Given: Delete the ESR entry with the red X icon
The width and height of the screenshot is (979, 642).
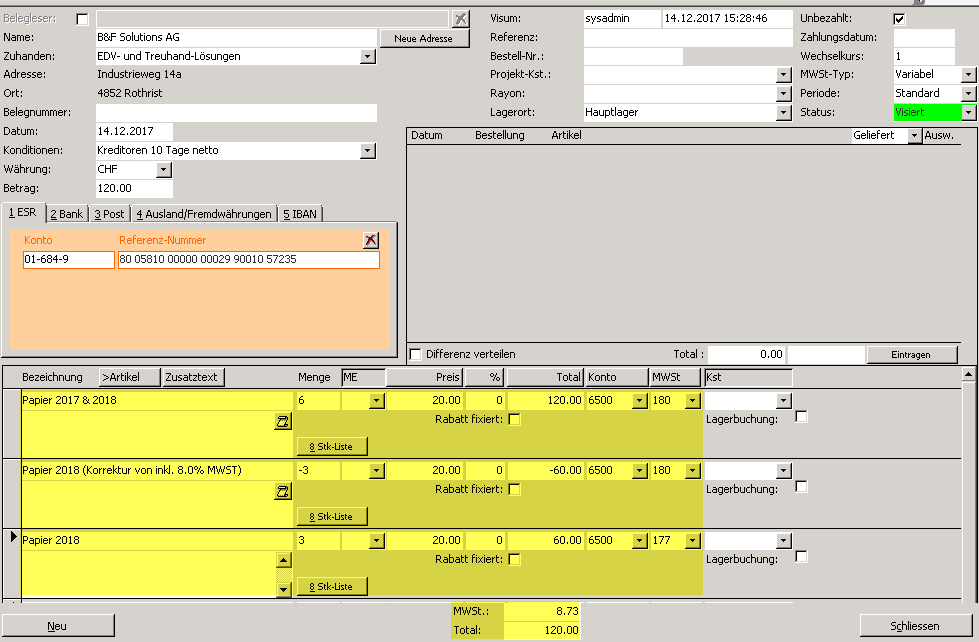Looking at the screenshot, I should pos(371,240).
